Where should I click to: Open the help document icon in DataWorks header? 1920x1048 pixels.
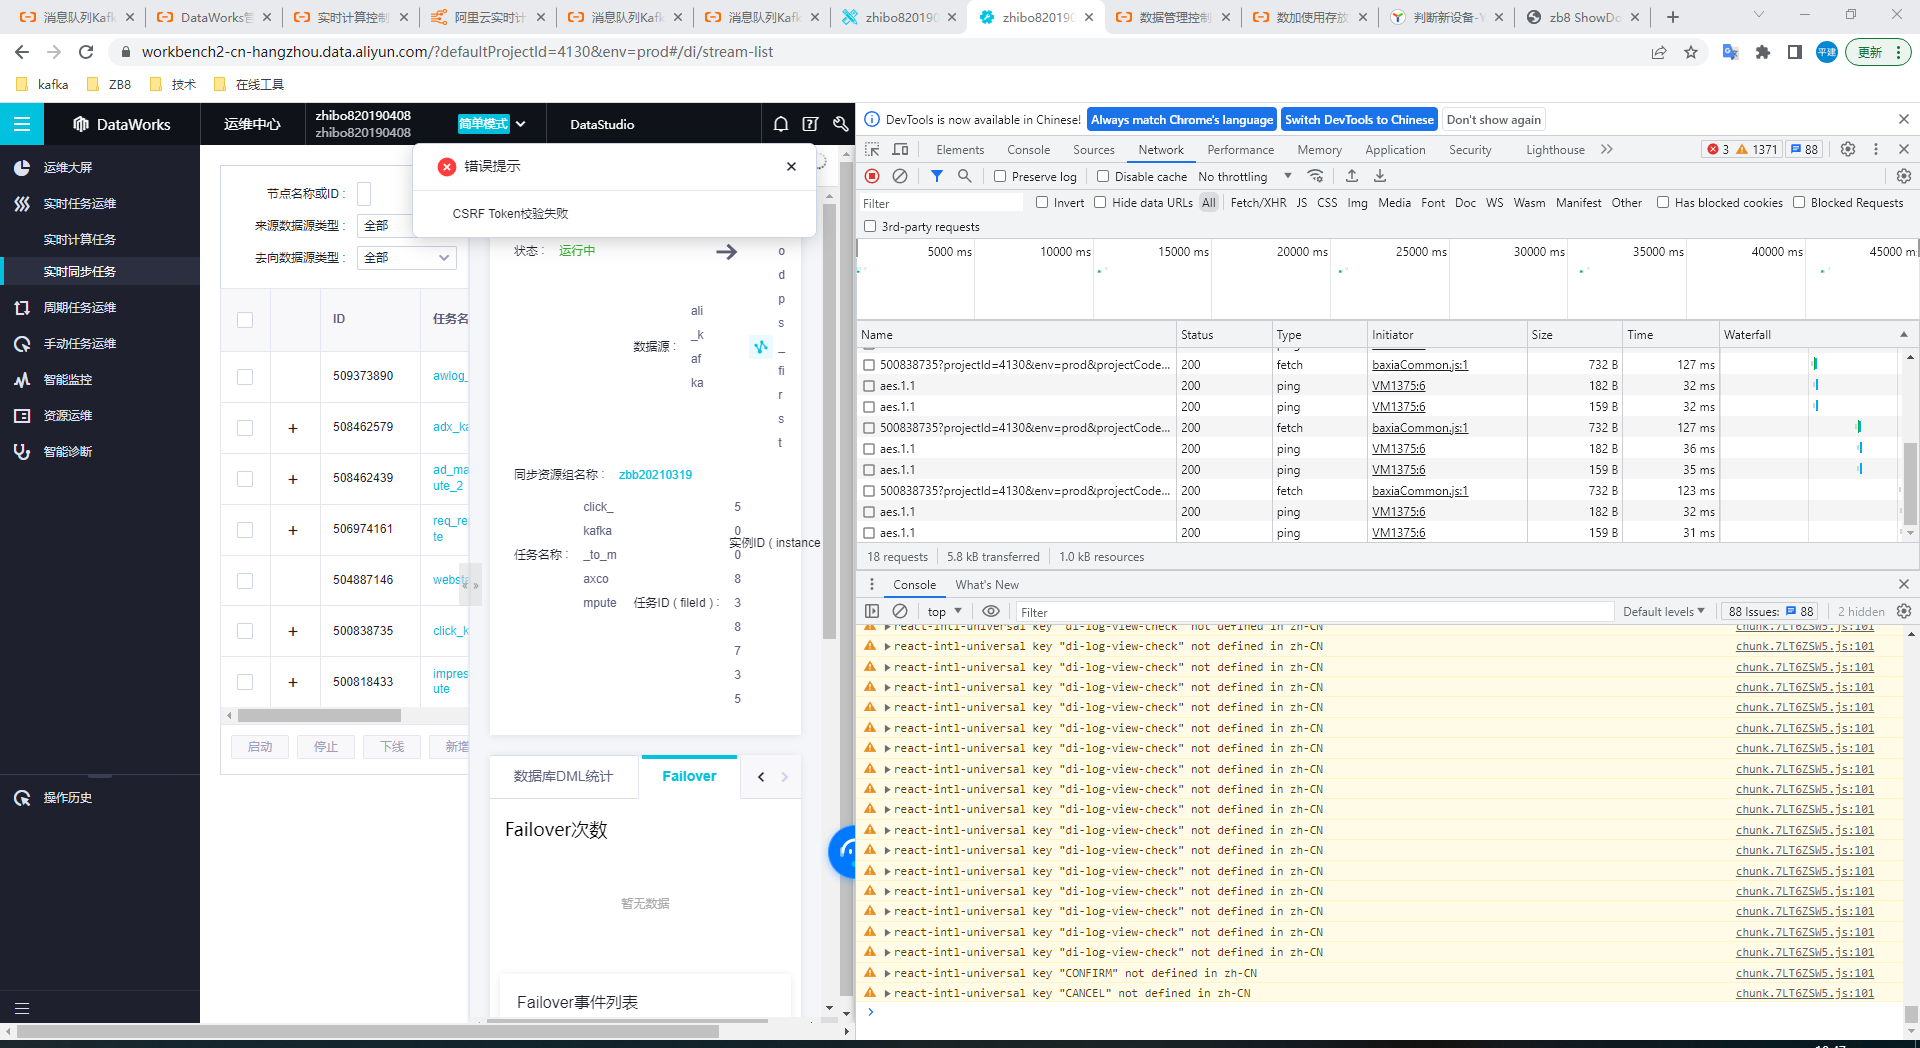point(811,124)
